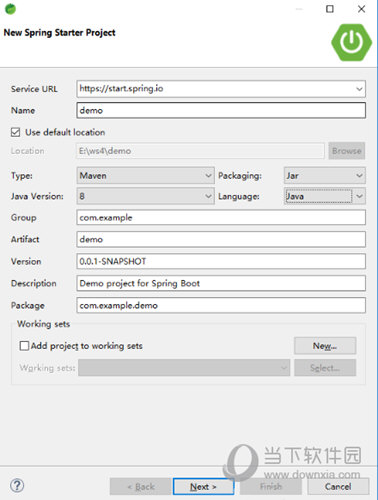Expand the Service URL dropdown arrow
The height and width of the screenshot is (500, 378).
pos(359,89)
